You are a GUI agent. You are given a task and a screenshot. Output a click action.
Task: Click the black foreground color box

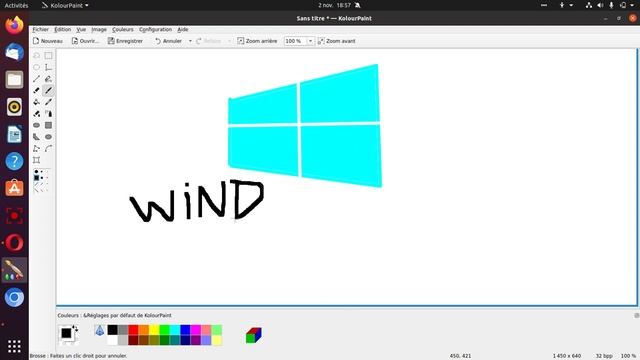[66, 333]
